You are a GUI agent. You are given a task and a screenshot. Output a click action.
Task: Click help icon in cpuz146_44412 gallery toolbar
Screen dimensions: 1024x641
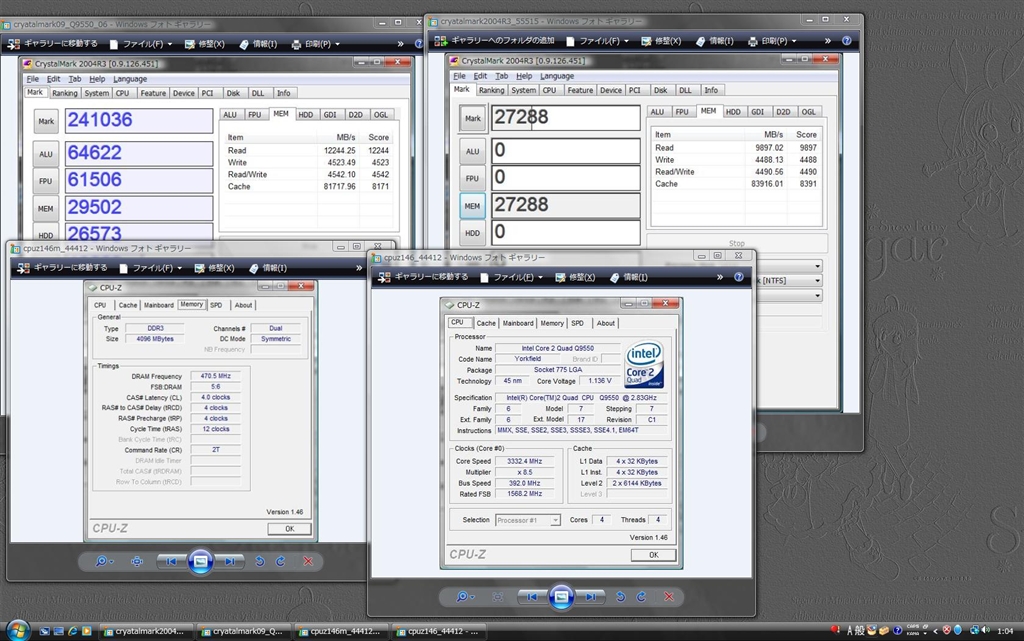(739, 277)
